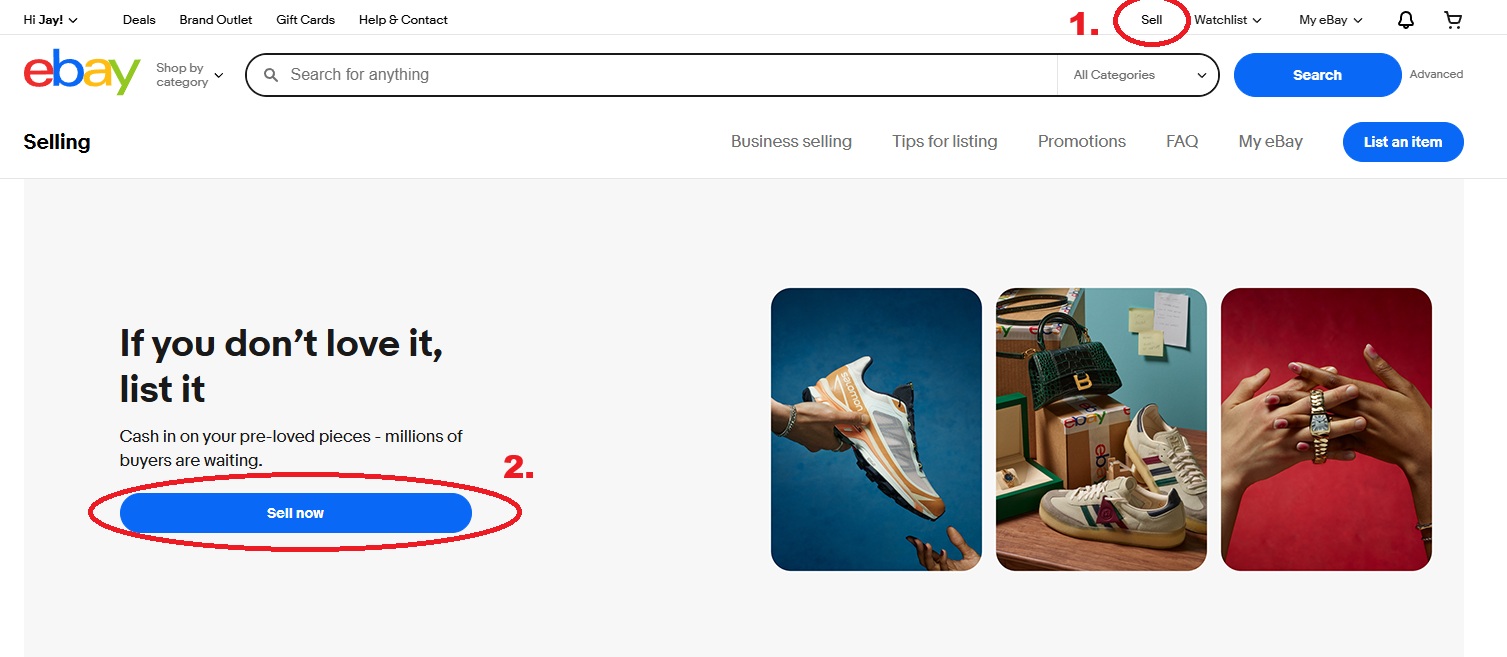Screen dimensions: 1507x657
Task: Click the Sell link in header
Action: tap(1152, 20)
